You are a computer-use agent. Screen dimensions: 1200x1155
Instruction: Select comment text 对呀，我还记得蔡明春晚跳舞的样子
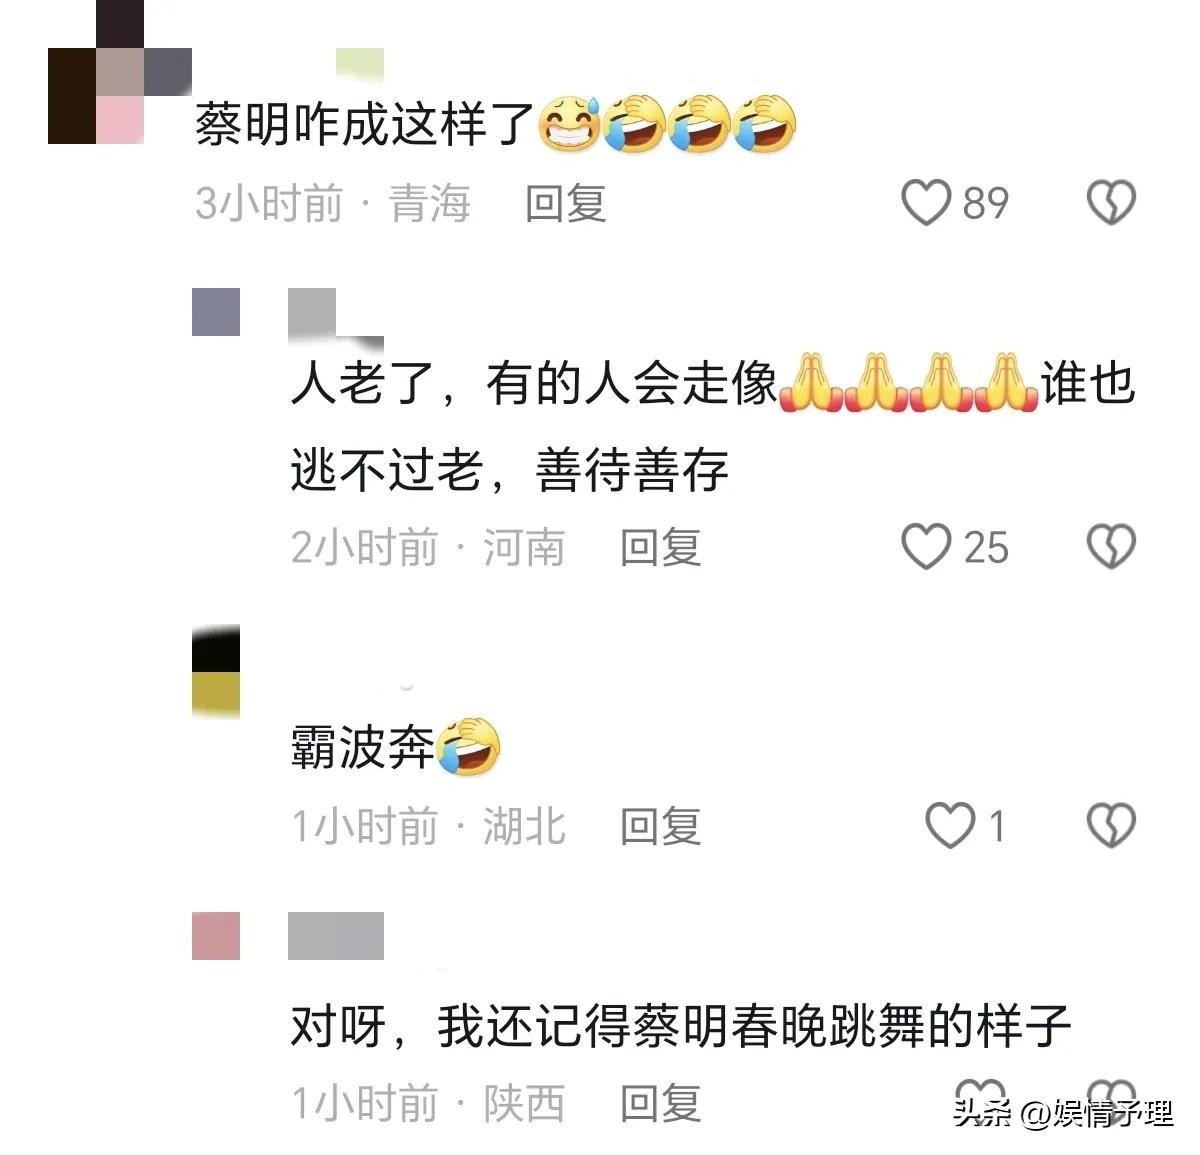(x=681, y=1026)
